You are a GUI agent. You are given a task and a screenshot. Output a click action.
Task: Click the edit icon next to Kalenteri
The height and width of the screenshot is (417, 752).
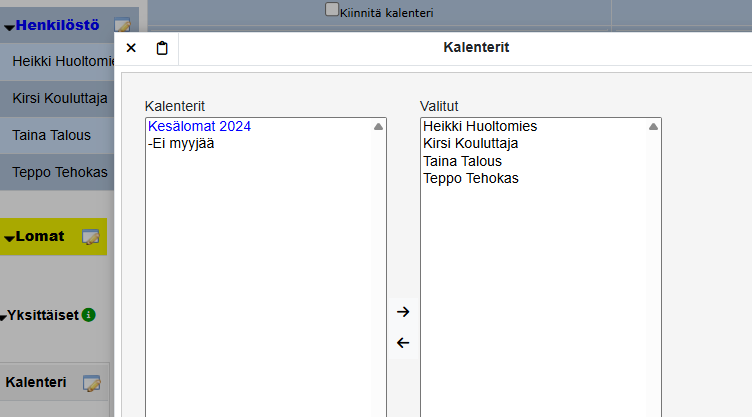pos(91,383)
